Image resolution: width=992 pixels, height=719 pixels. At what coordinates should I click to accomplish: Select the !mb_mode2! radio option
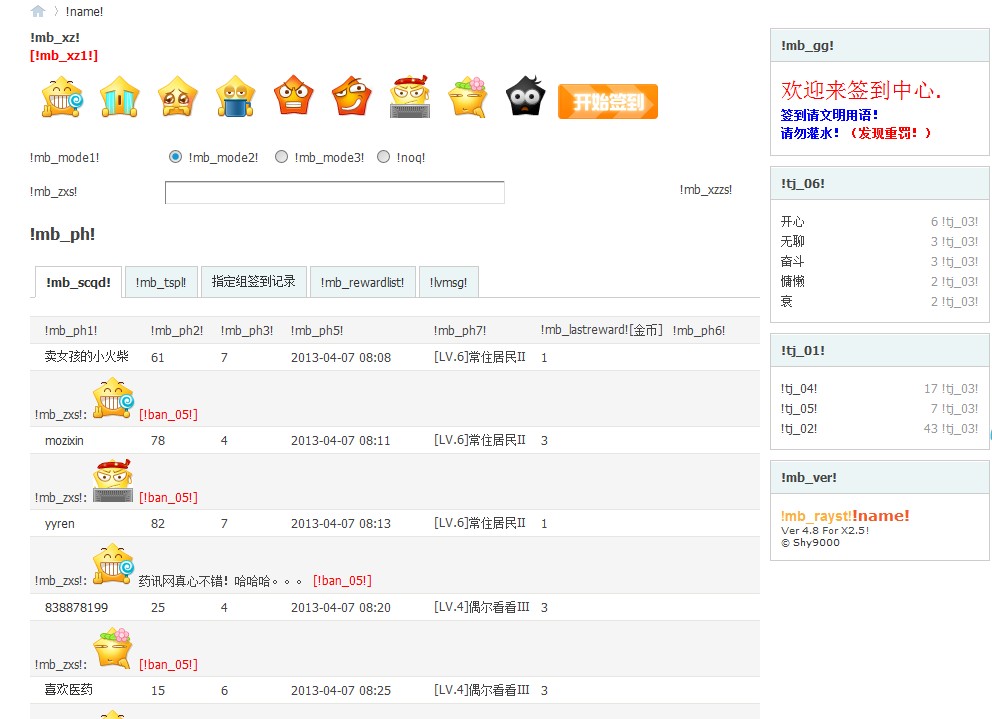[x=175, y=156]
